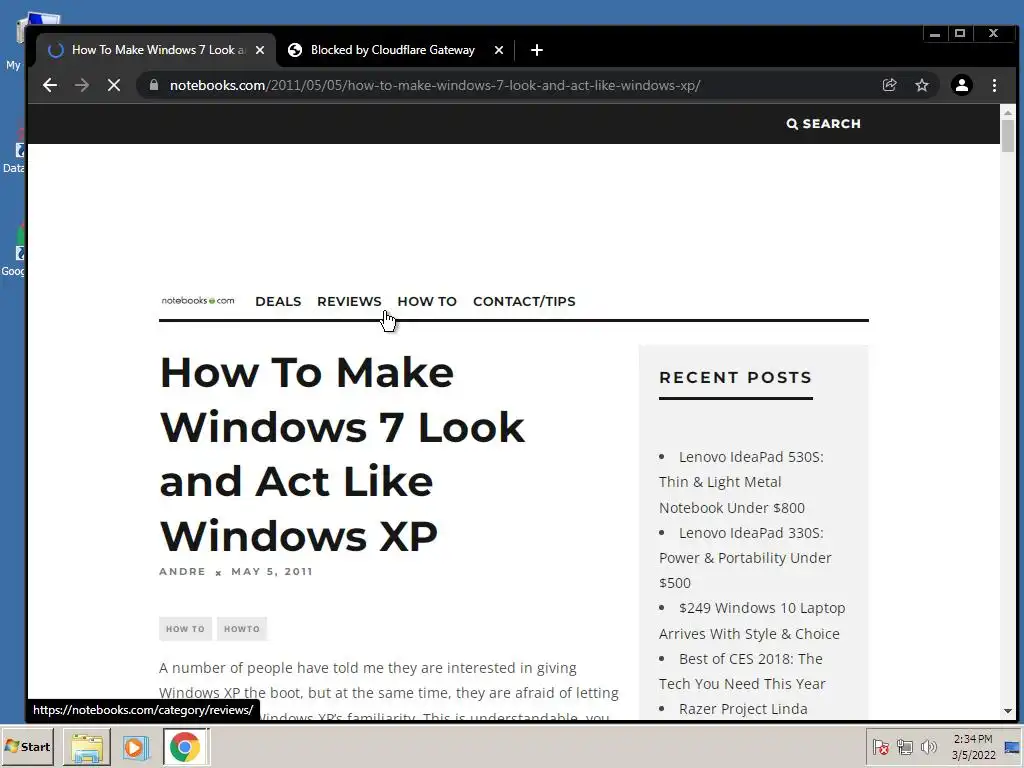Bookmark this page with star

921,86
